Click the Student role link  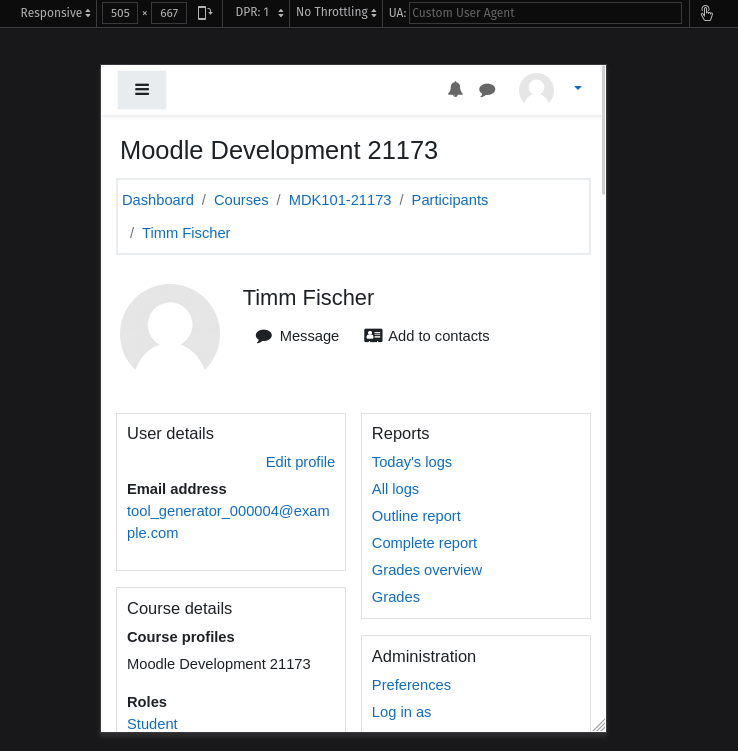coord(152,724)
